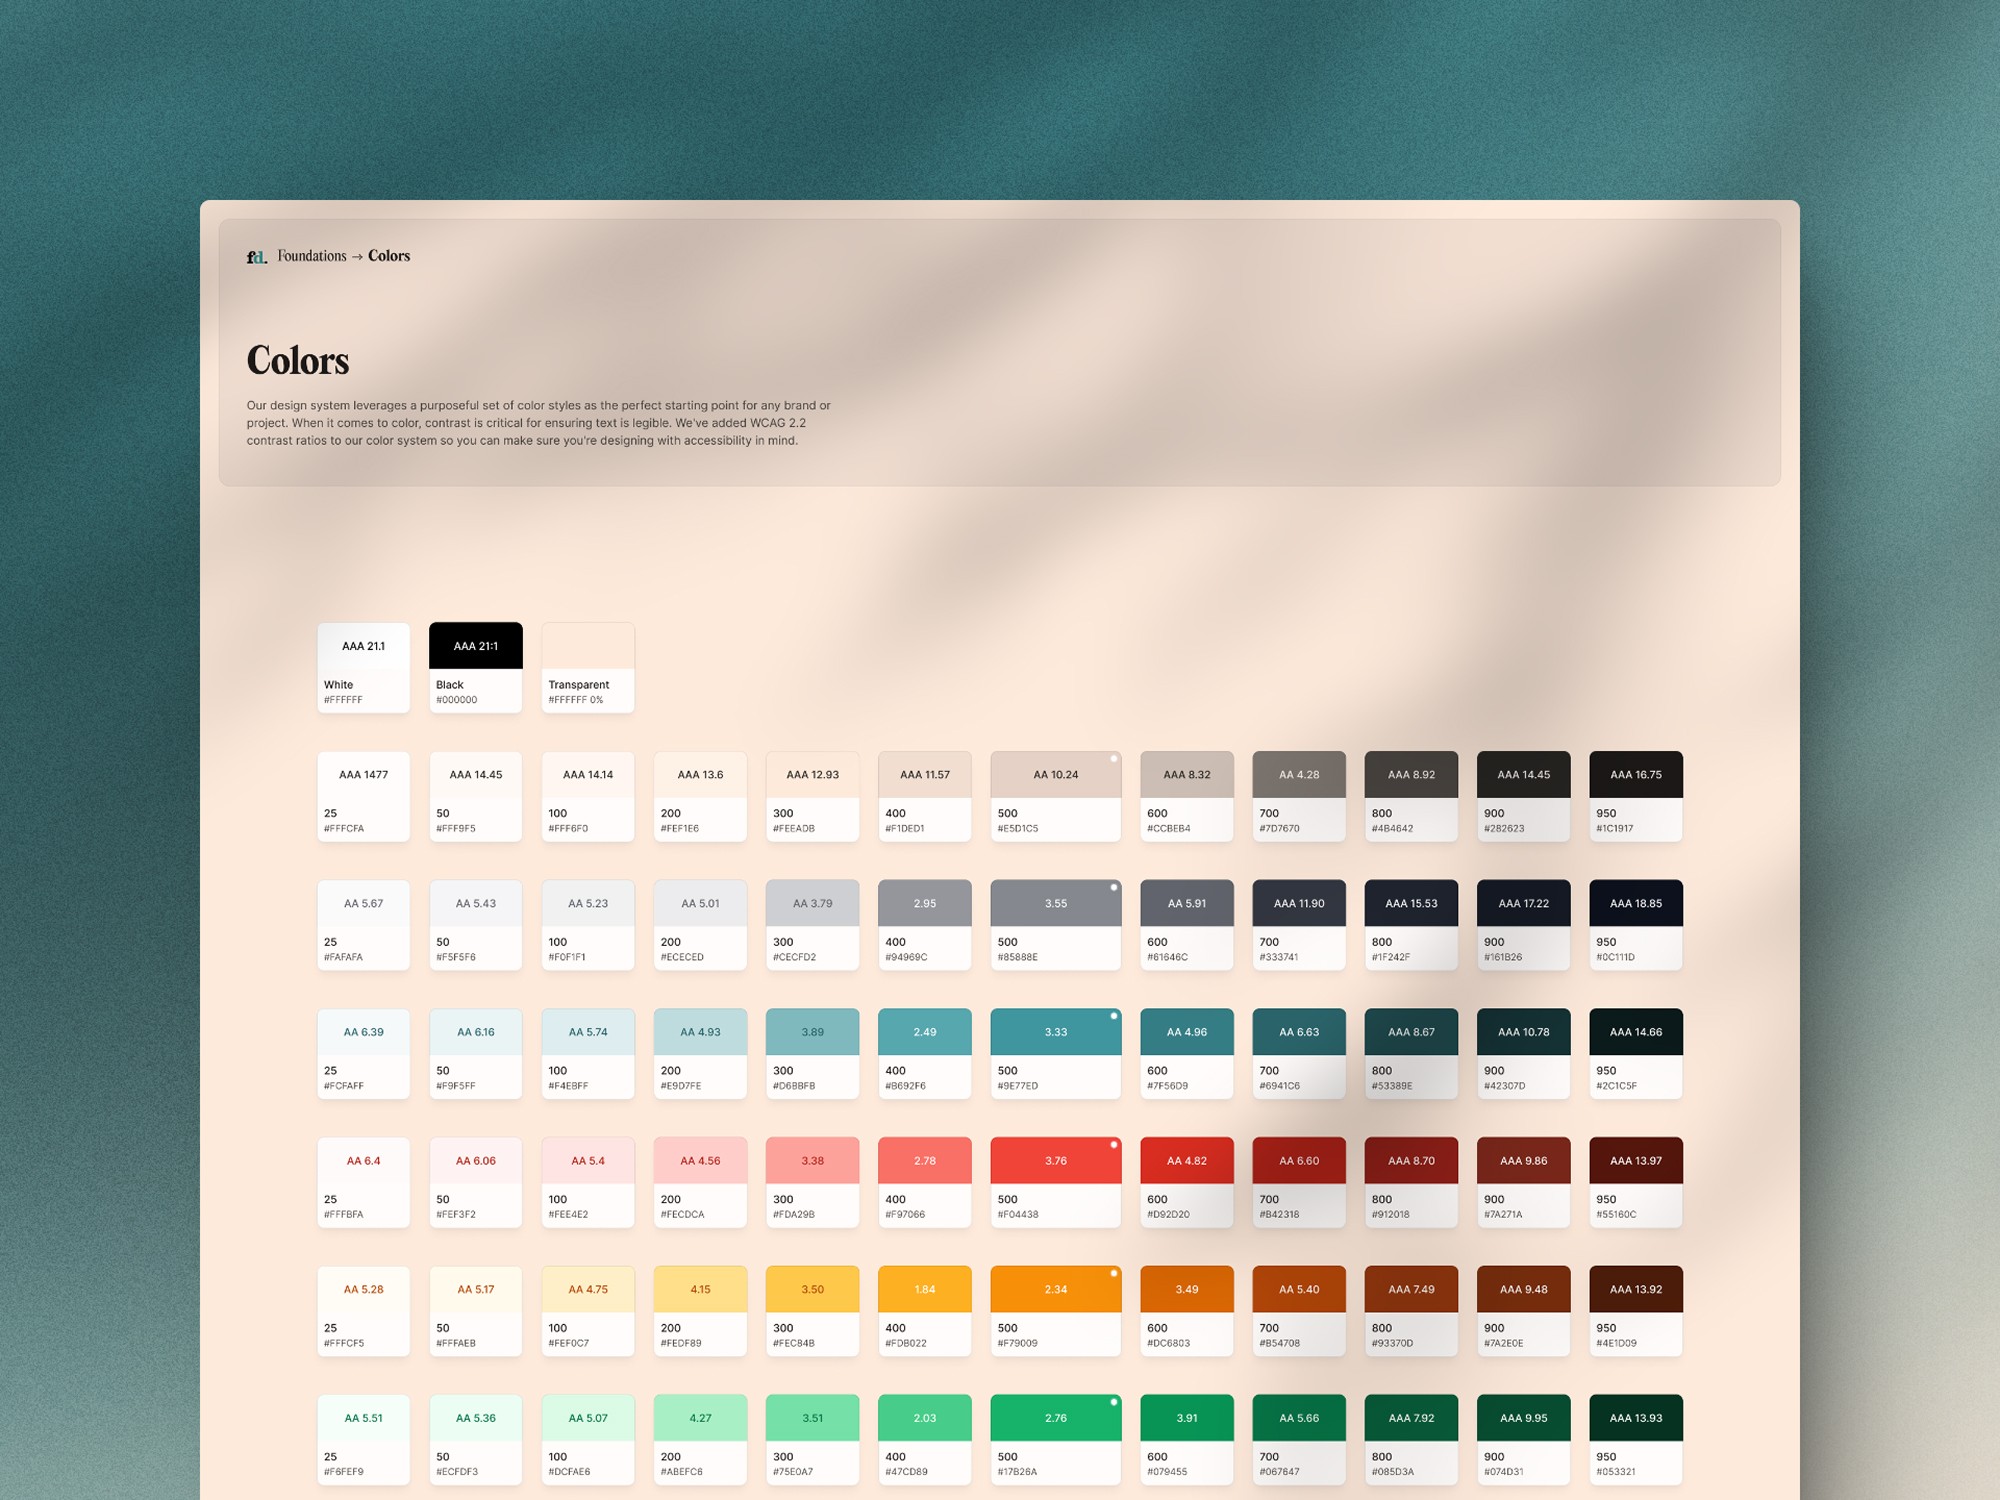
Task: Select Colors in the breadcrumb
Action: (388, 256)
